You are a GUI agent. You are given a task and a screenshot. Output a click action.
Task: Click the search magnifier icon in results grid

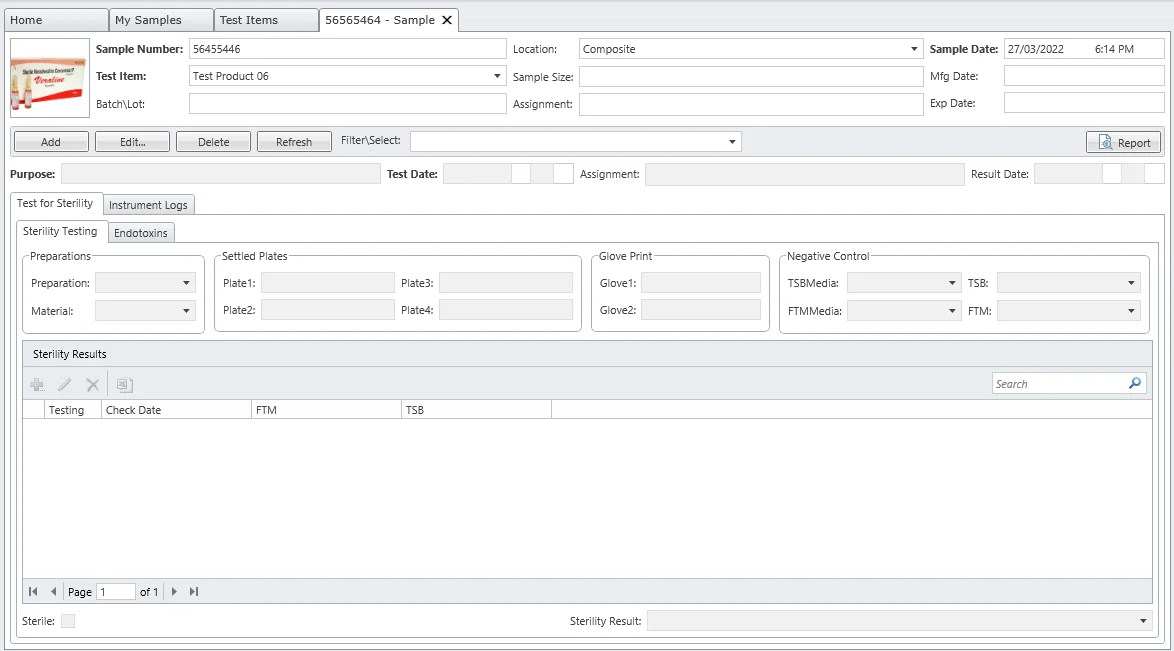(1135, 383)
